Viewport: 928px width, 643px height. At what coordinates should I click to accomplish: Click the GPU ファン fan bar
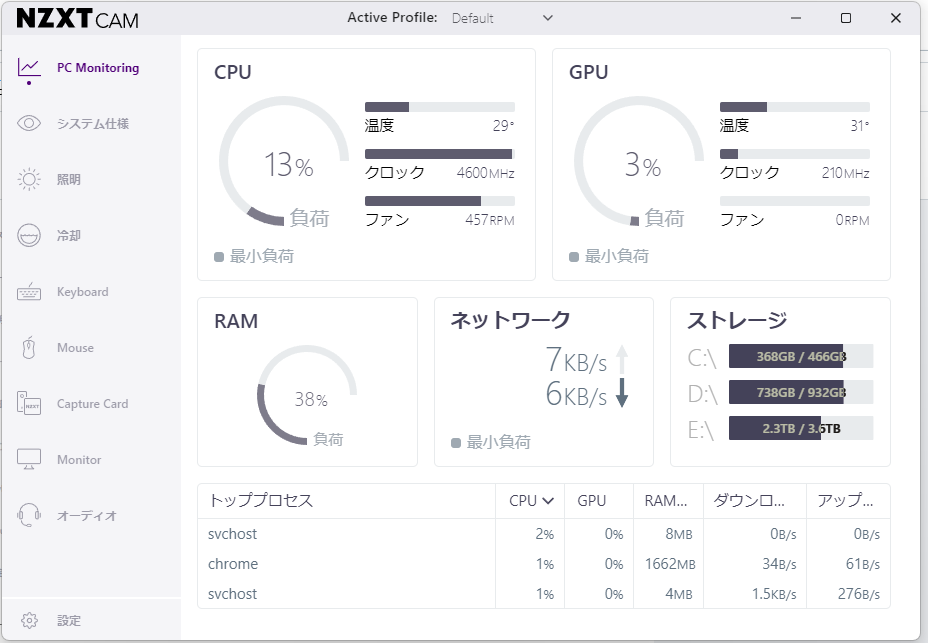pyautogui.click(x=795, y=201)
